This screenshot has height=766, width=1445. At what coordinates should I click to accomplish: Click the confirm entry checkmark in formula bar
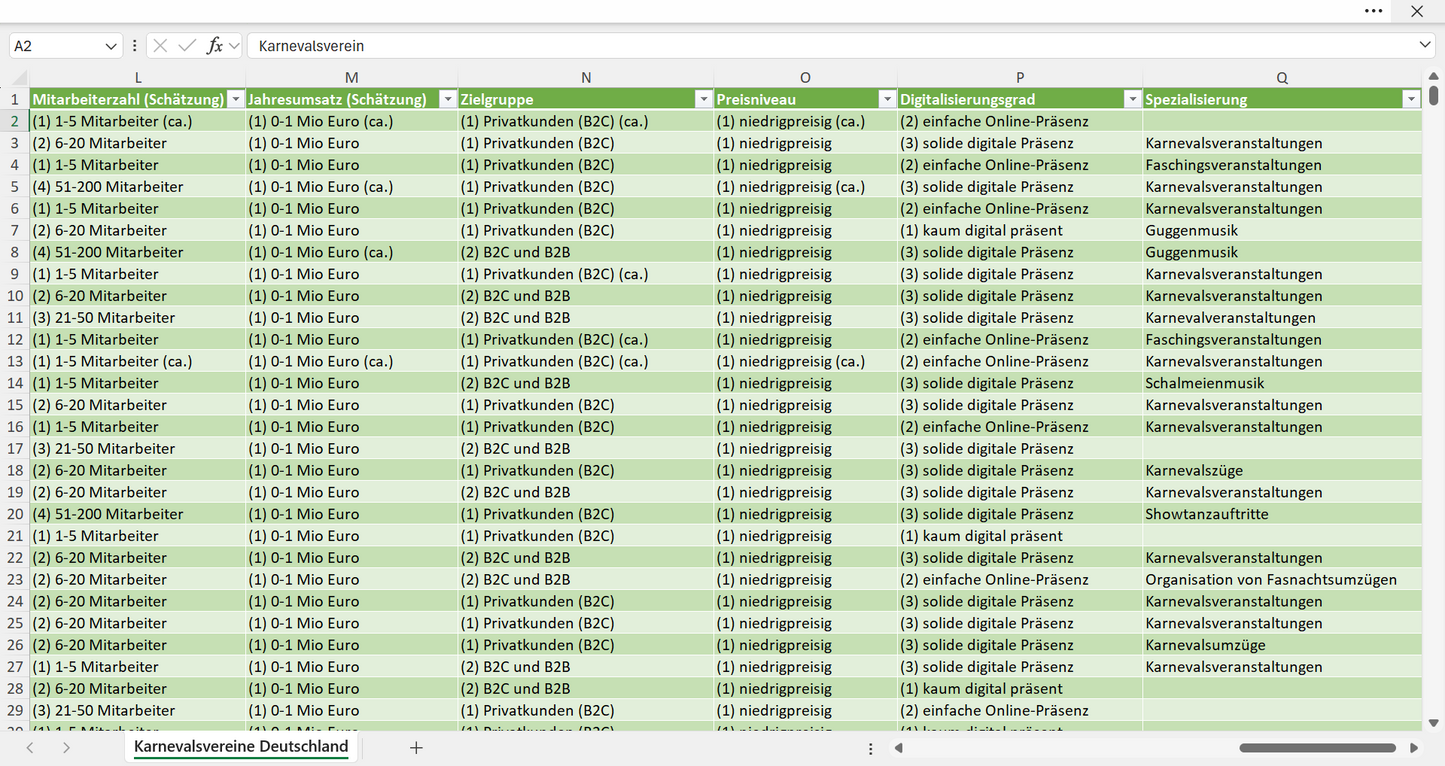point(187,46)
